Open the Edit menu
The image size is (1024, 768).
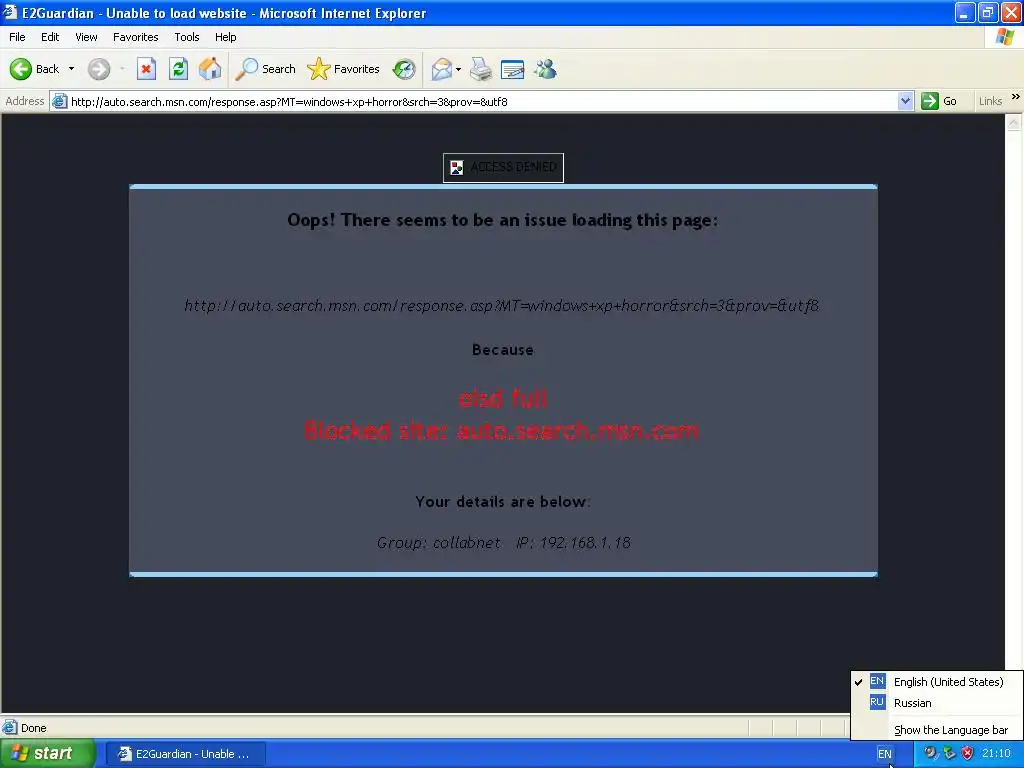(x=50, y=37)
